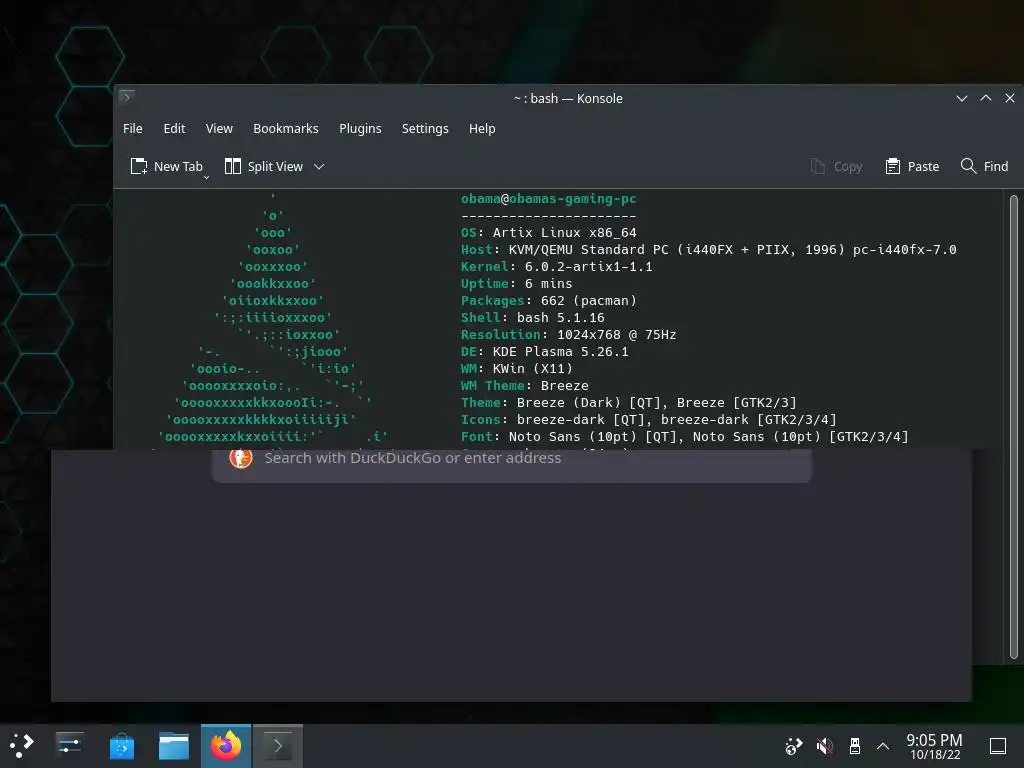Click the 'KDE Plasma 5.26.1' text

pos(560,351)
